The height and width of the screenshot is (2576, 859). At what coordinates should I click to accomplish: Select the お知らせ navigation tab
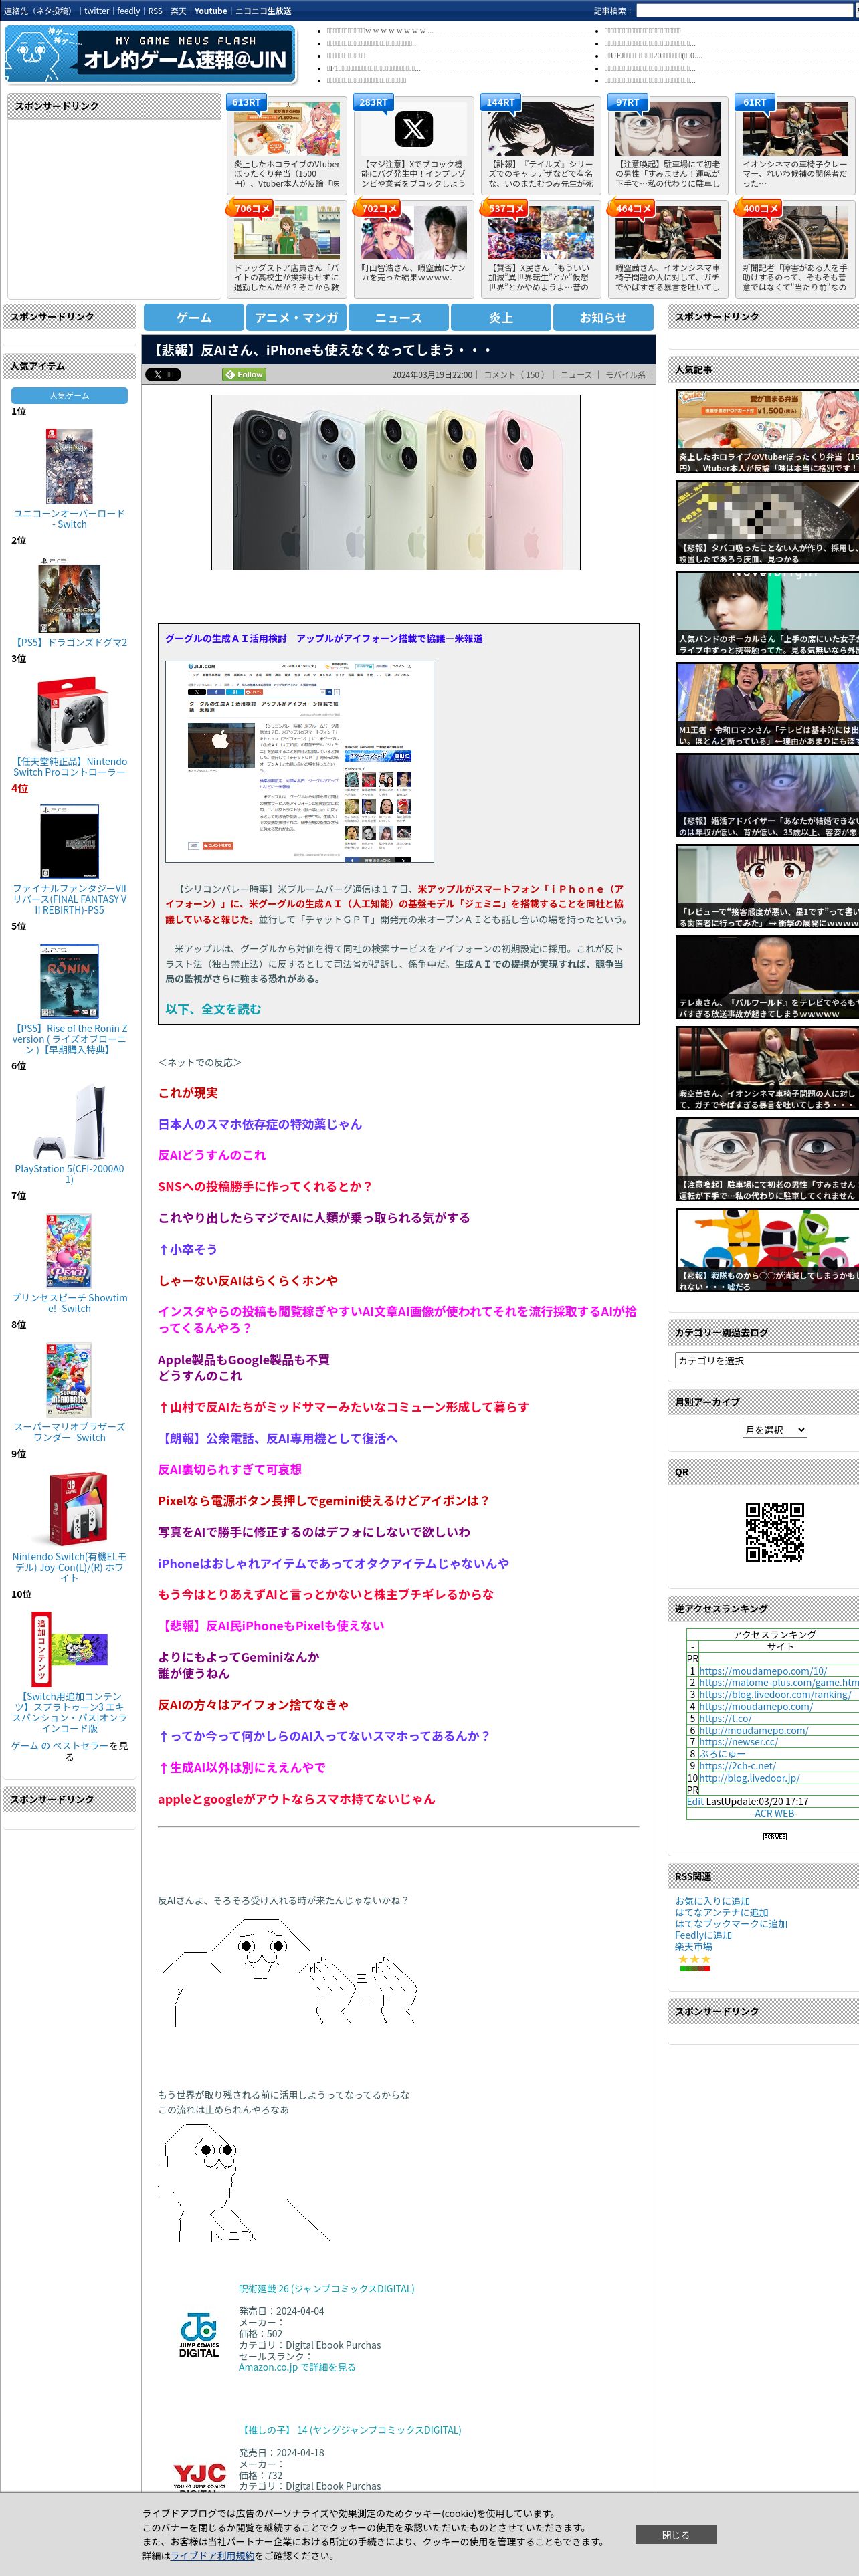point(603,317)
